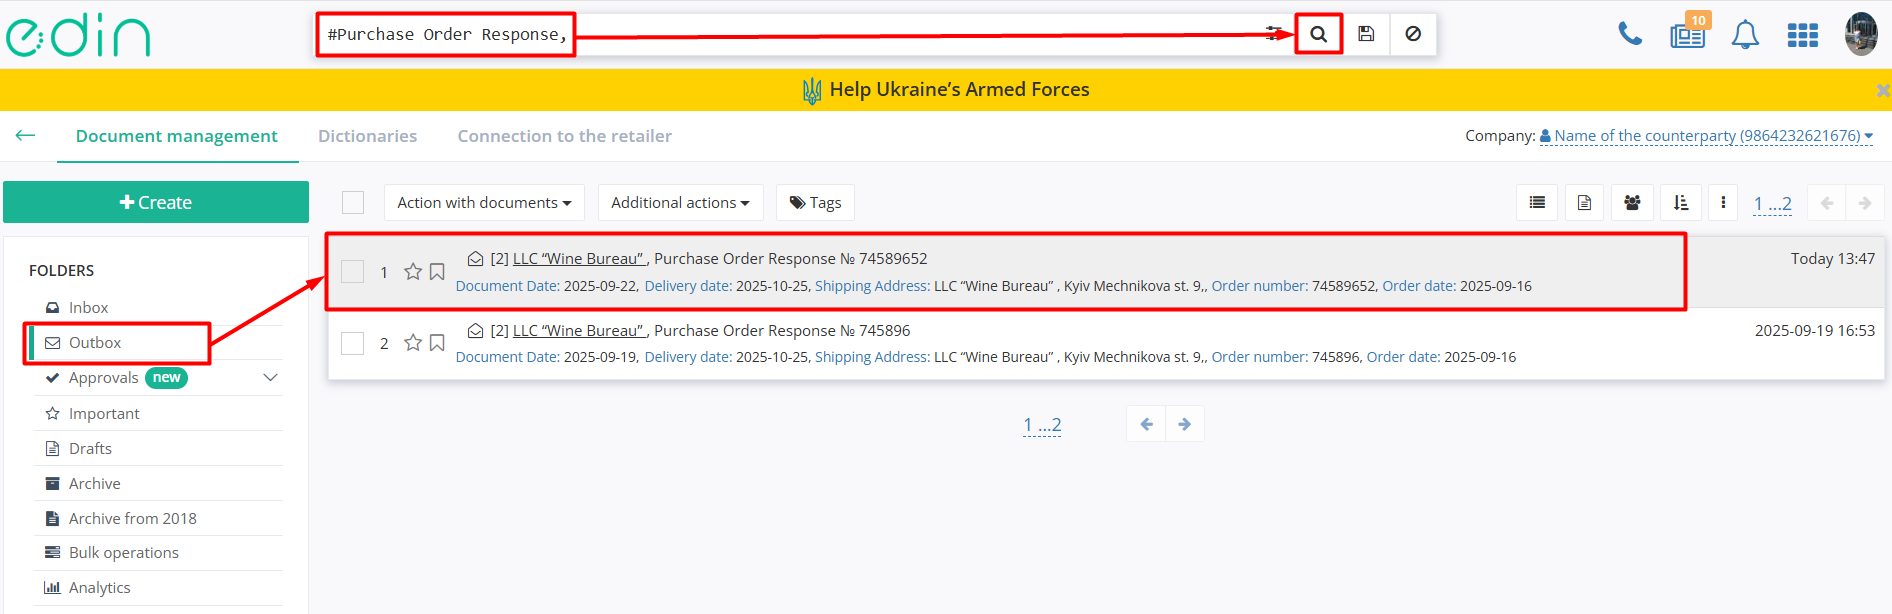The width and height of the screenshot is (1892, 614).
Task: Open the Drafts folder
Action: tap(90, 448)
